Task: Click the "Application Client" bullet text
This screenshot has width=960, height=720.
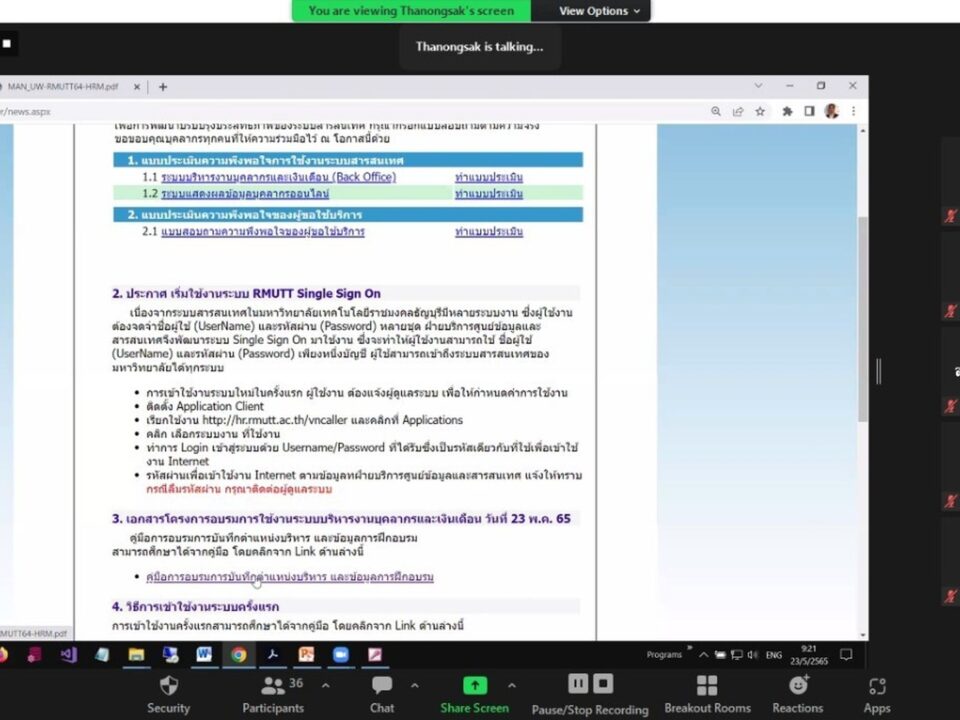Action: [x=220, y=406]
